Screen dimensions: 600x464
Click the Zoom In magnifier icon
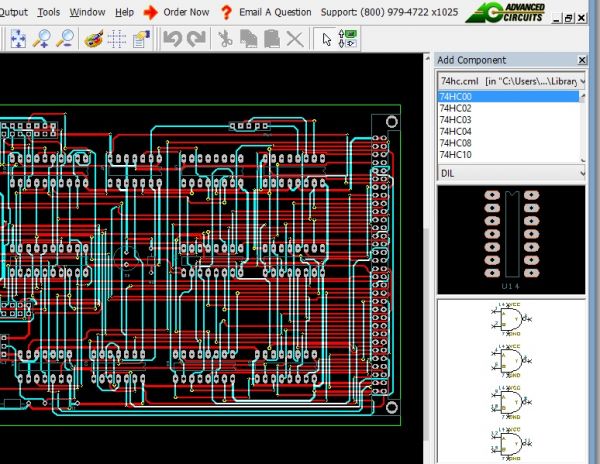[43, 39]
